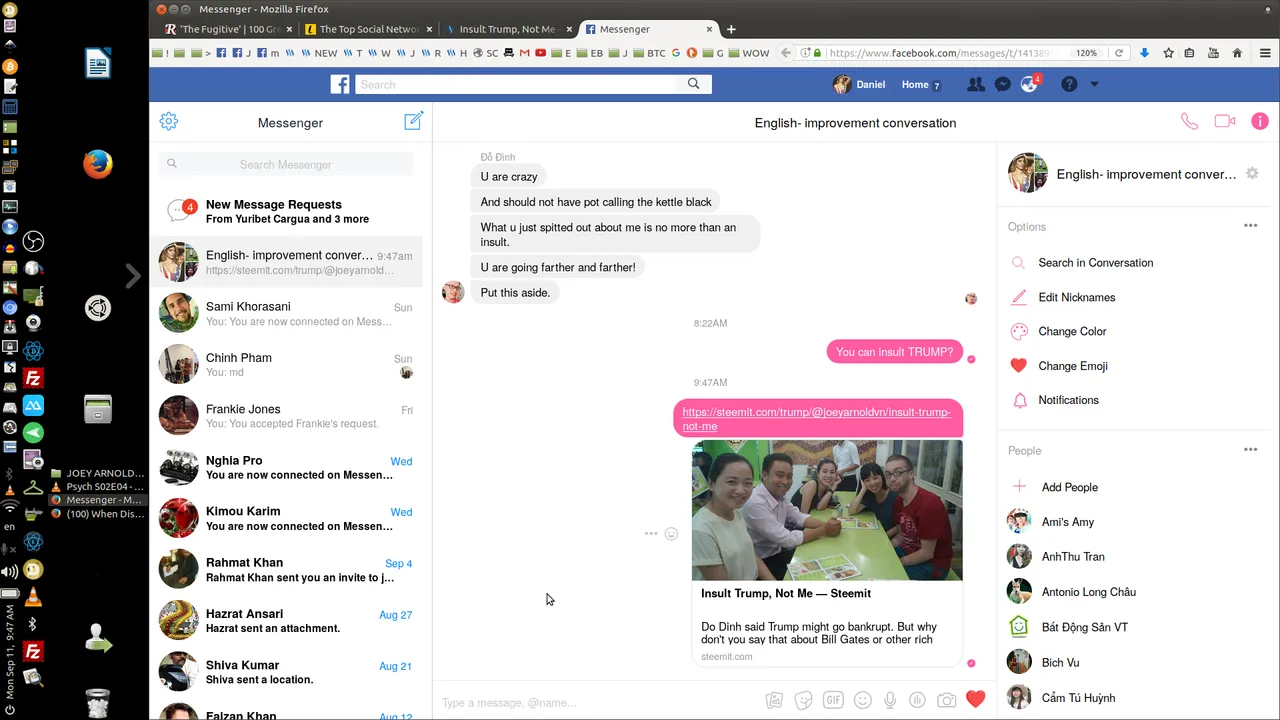Open conversation settings gear beside group name

click(1252, 174)
